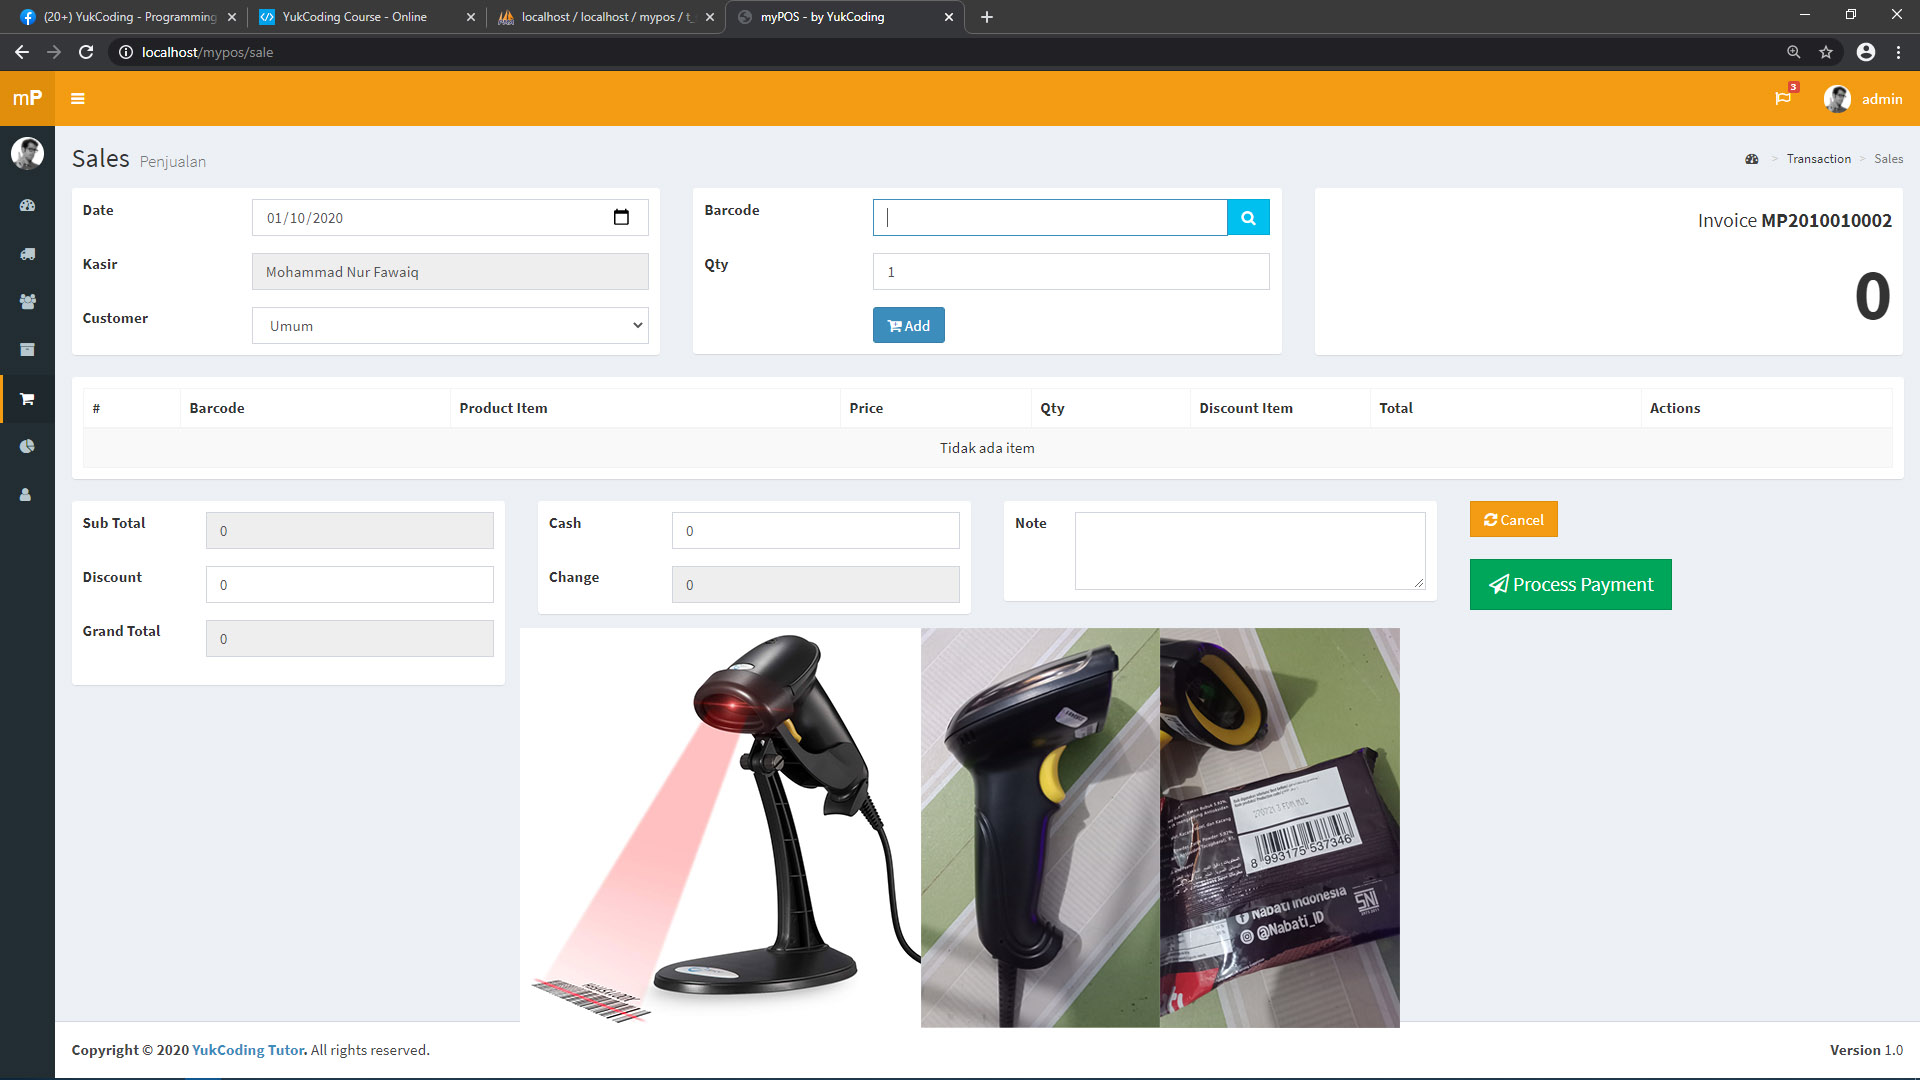Open the notifications flag icon
Image resolution: width=1920 pixels, height=1080 pixels.
tap(1783, 98)
